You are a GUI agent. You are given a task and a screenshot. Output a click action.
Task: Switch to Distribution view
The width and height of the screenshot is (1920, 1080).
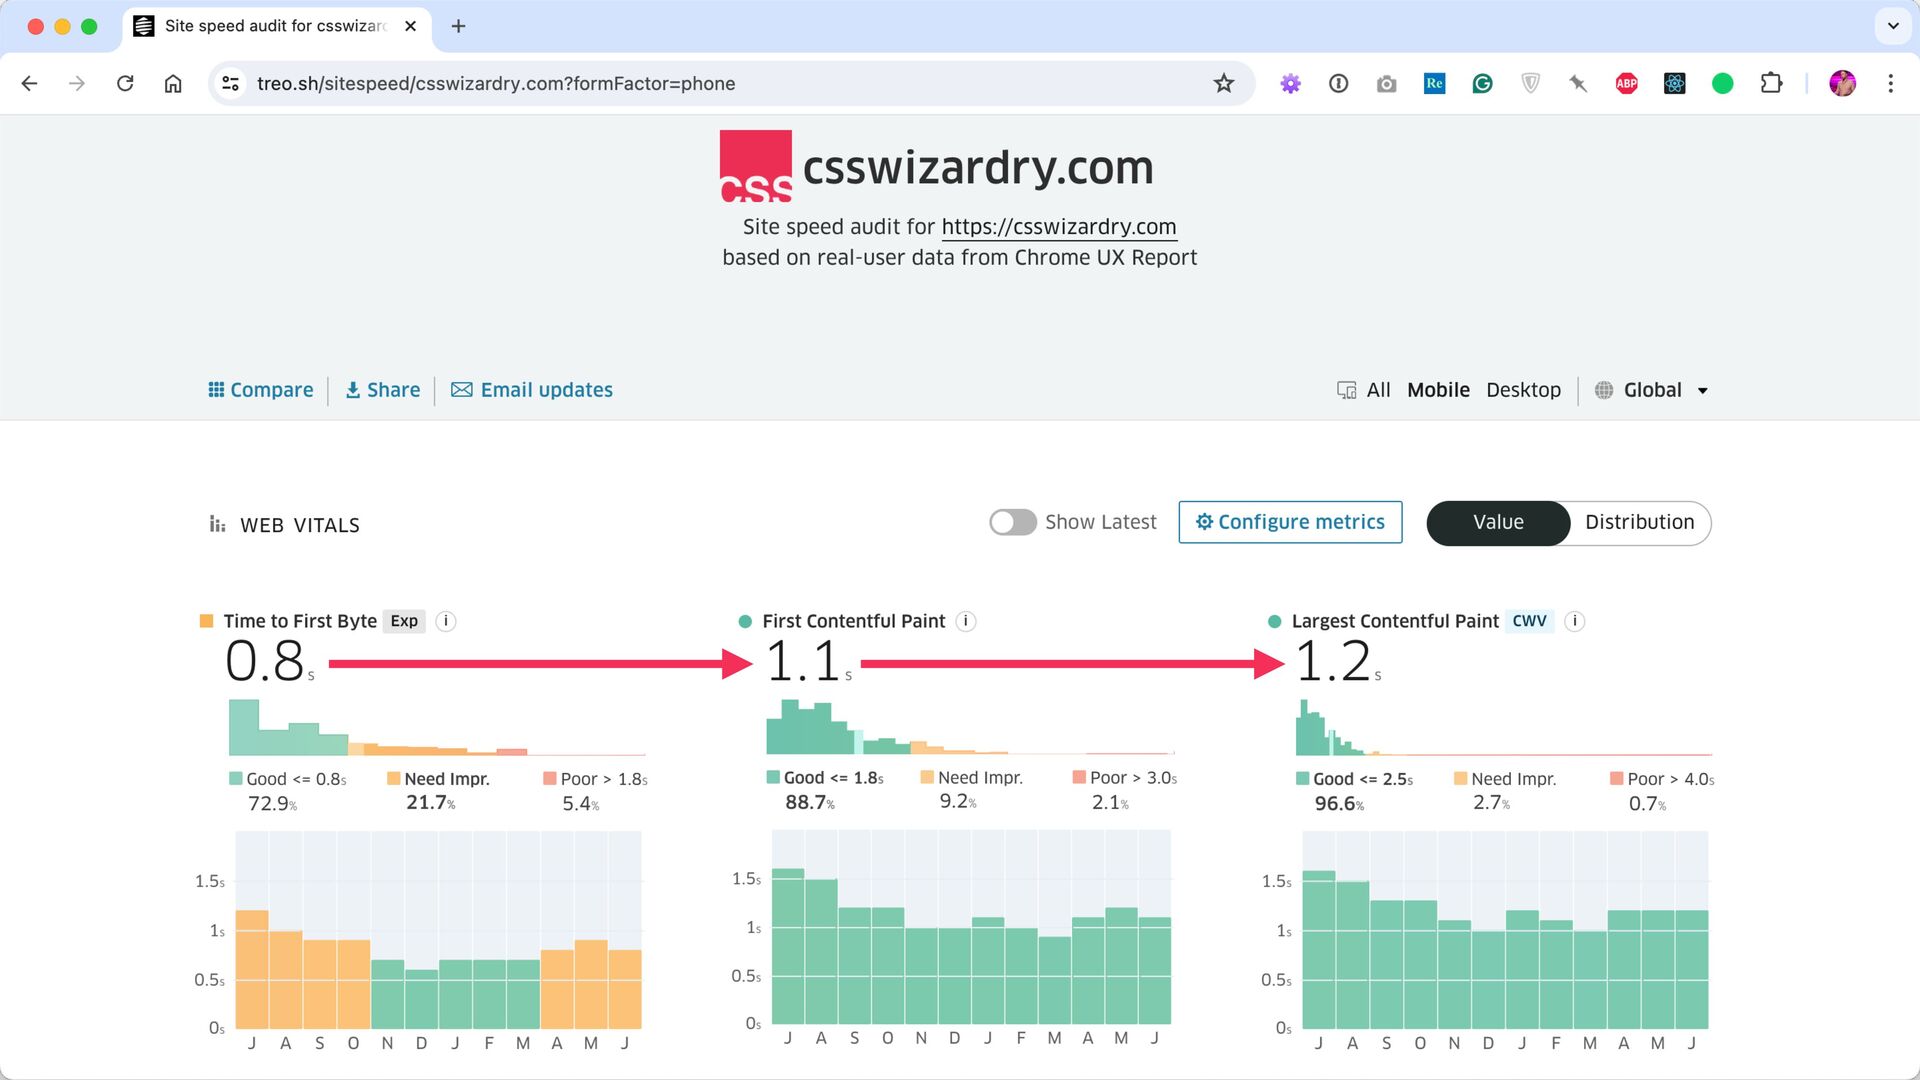pos(1640,523)
